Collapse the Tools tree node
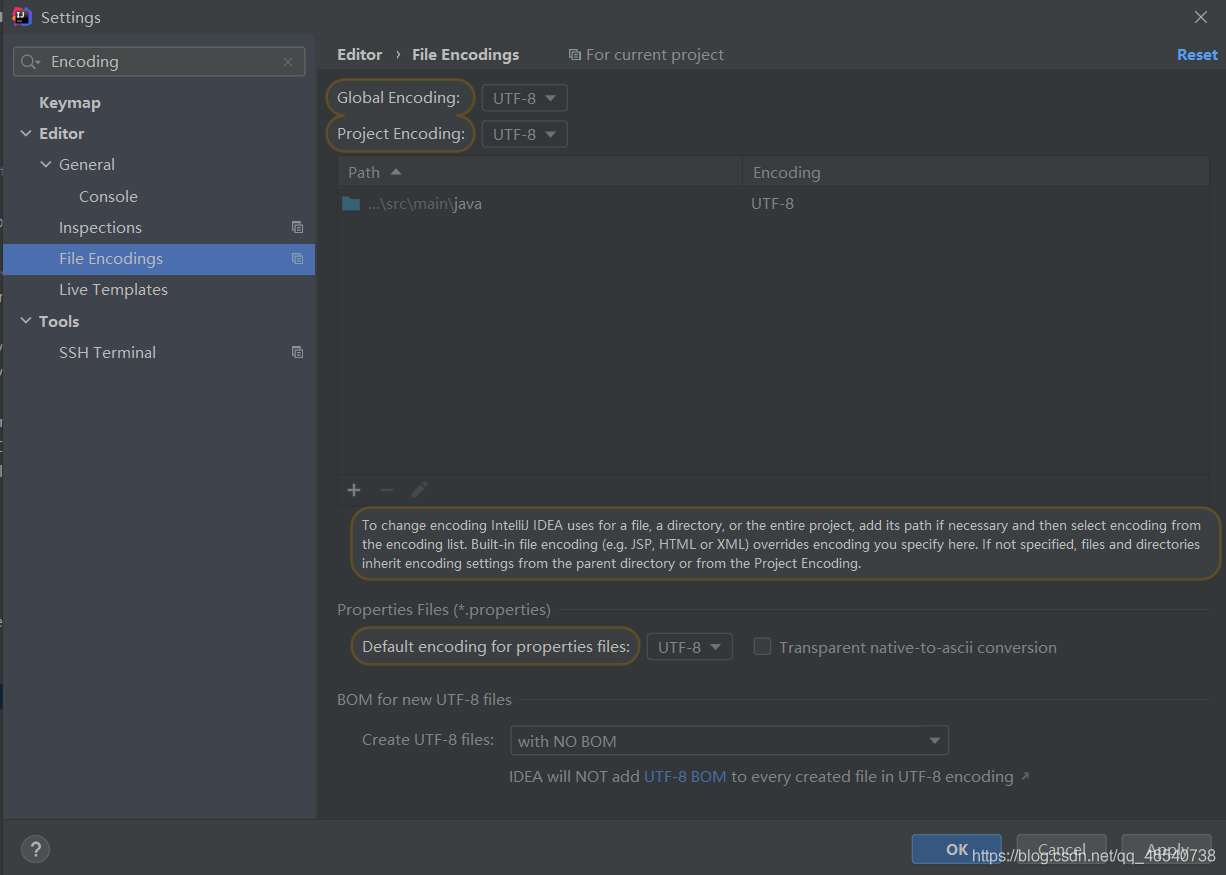1226x875 pixels. click(x=25, y=321)
